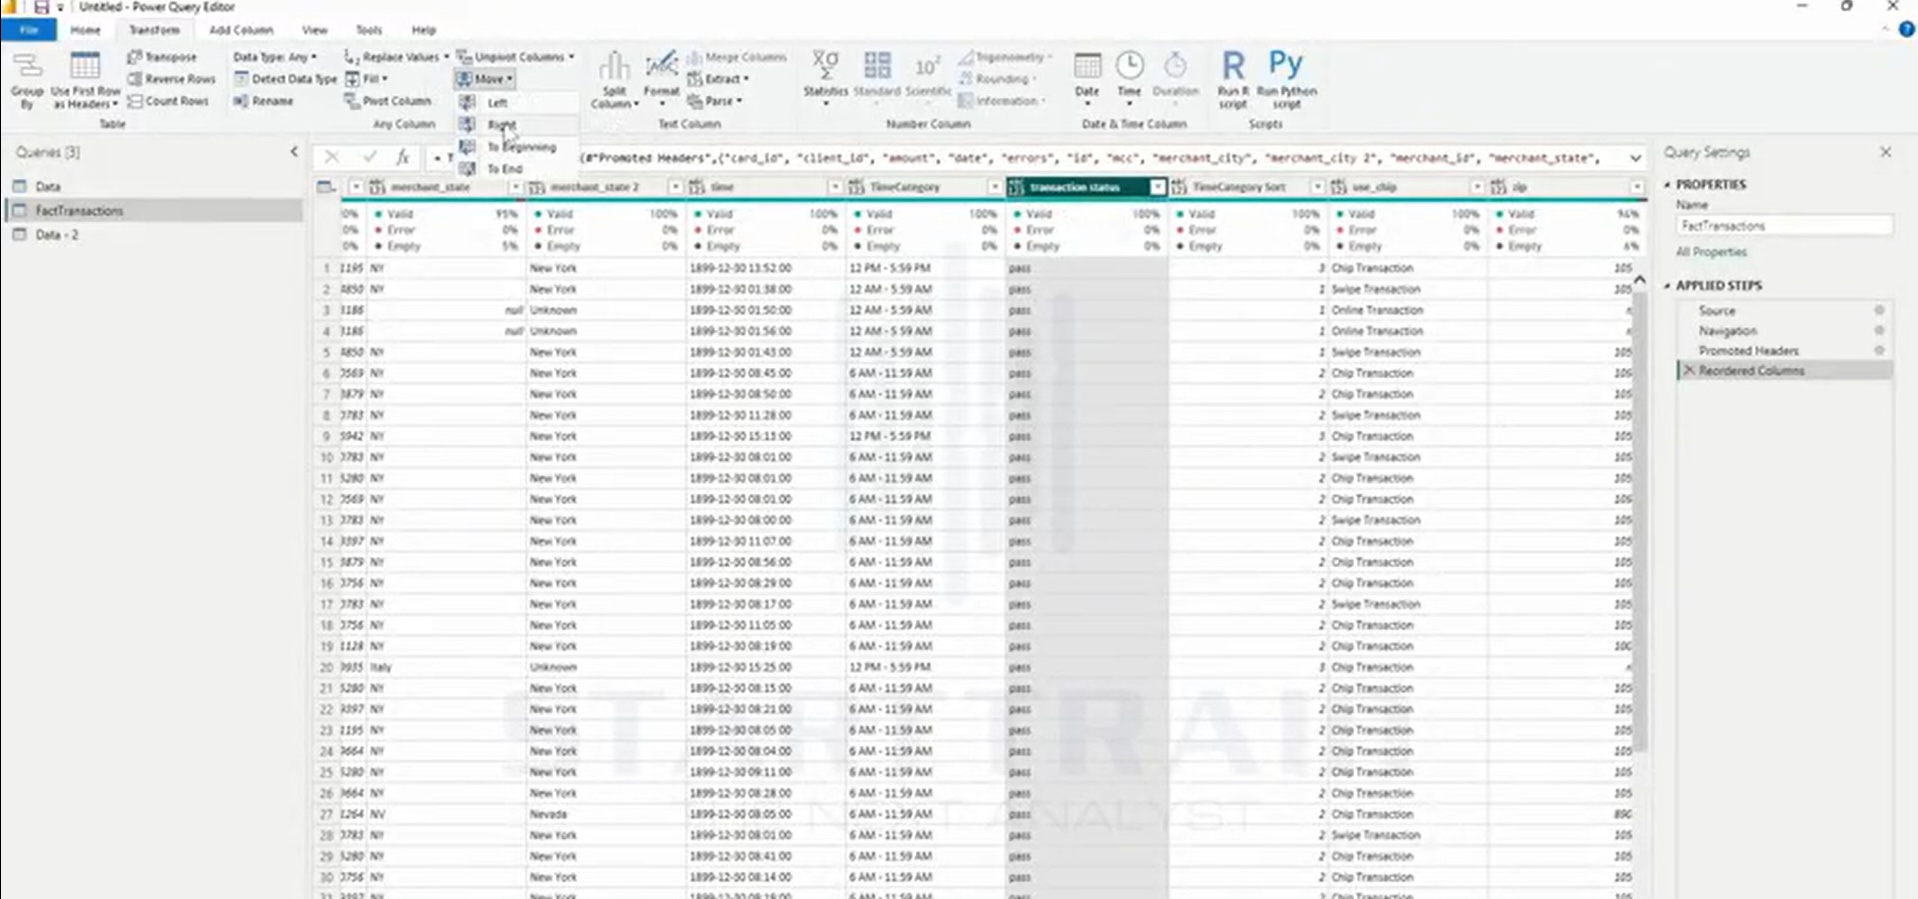Viewport: 1918px width, 899px height.
Task: Click the fx formula icon
Action: [x=402, y=157]
